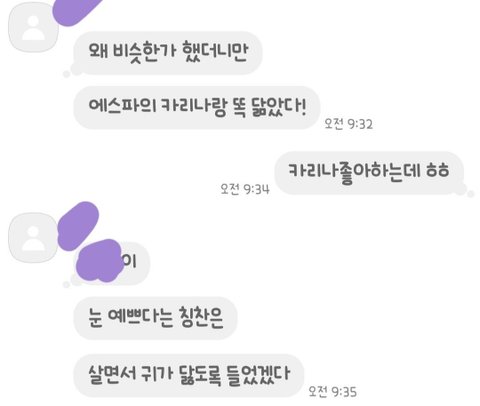Select the sent message '카리나좋아하는데 ㅎㅎ'
This screenshot has height=406, width=480.
click(x=369, y=173)
